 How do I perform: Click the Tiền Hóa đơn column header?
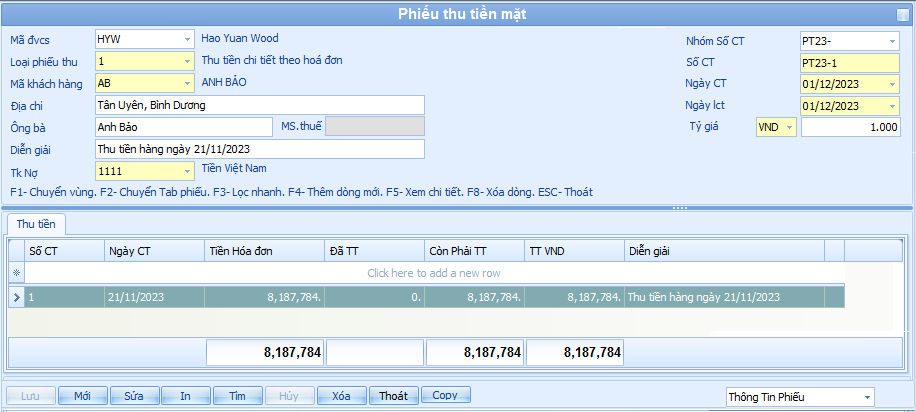pyautogui.click(x=264, y=251)
